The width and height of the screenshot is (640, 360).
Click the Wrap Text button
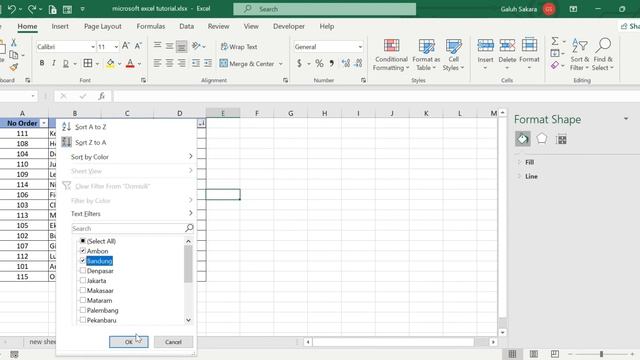239,47
